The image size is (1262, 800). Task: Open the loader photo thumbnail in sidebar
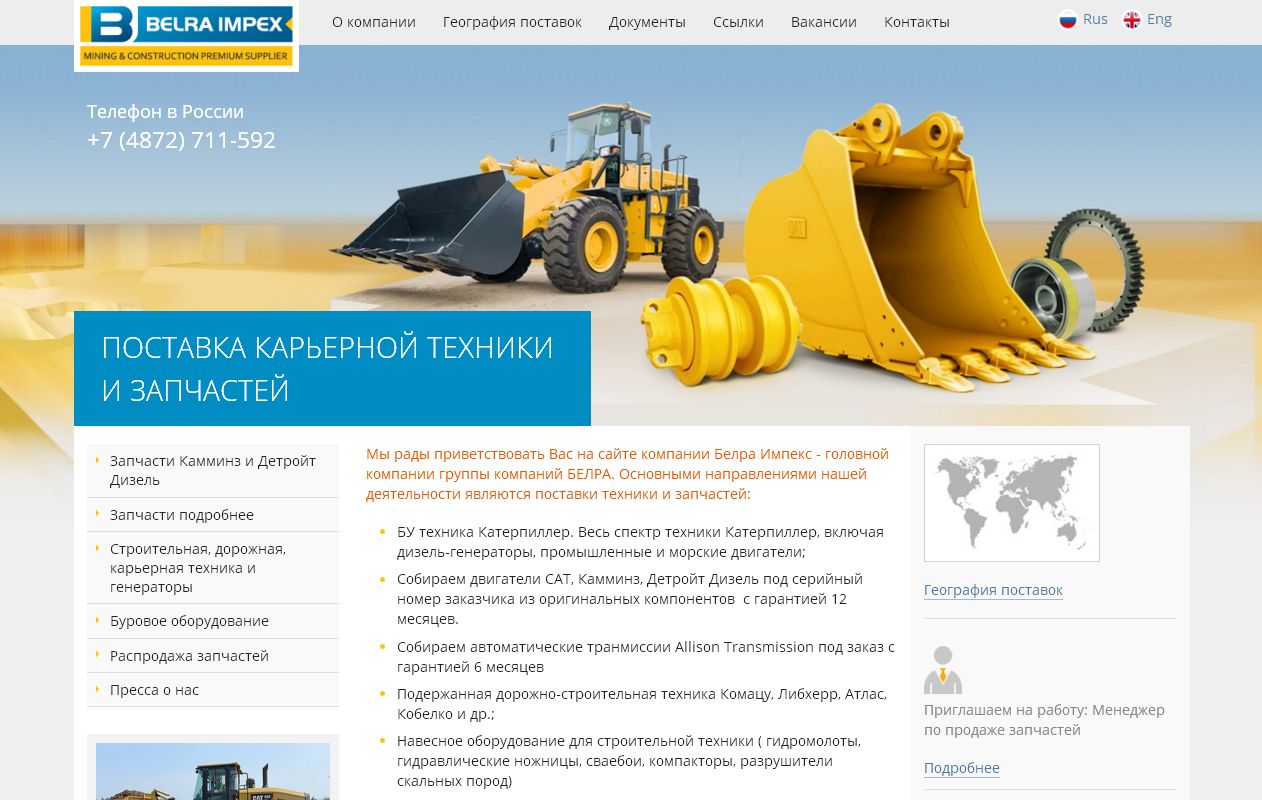pos(213,771)
